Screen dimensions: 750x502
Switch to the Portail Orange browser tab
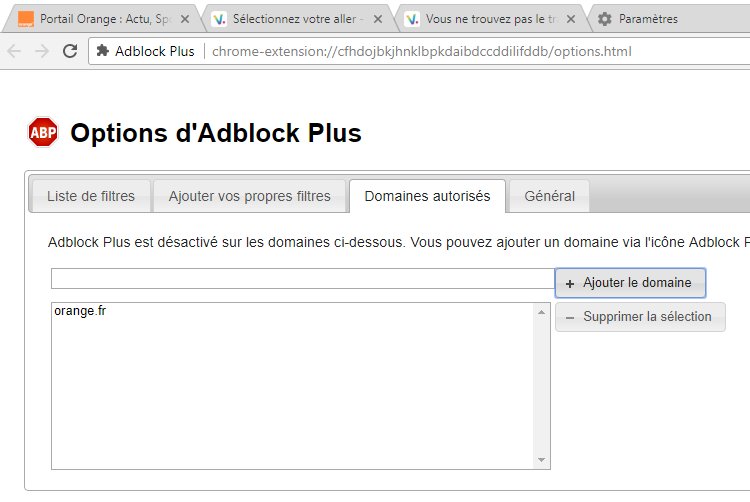[100, 19]
